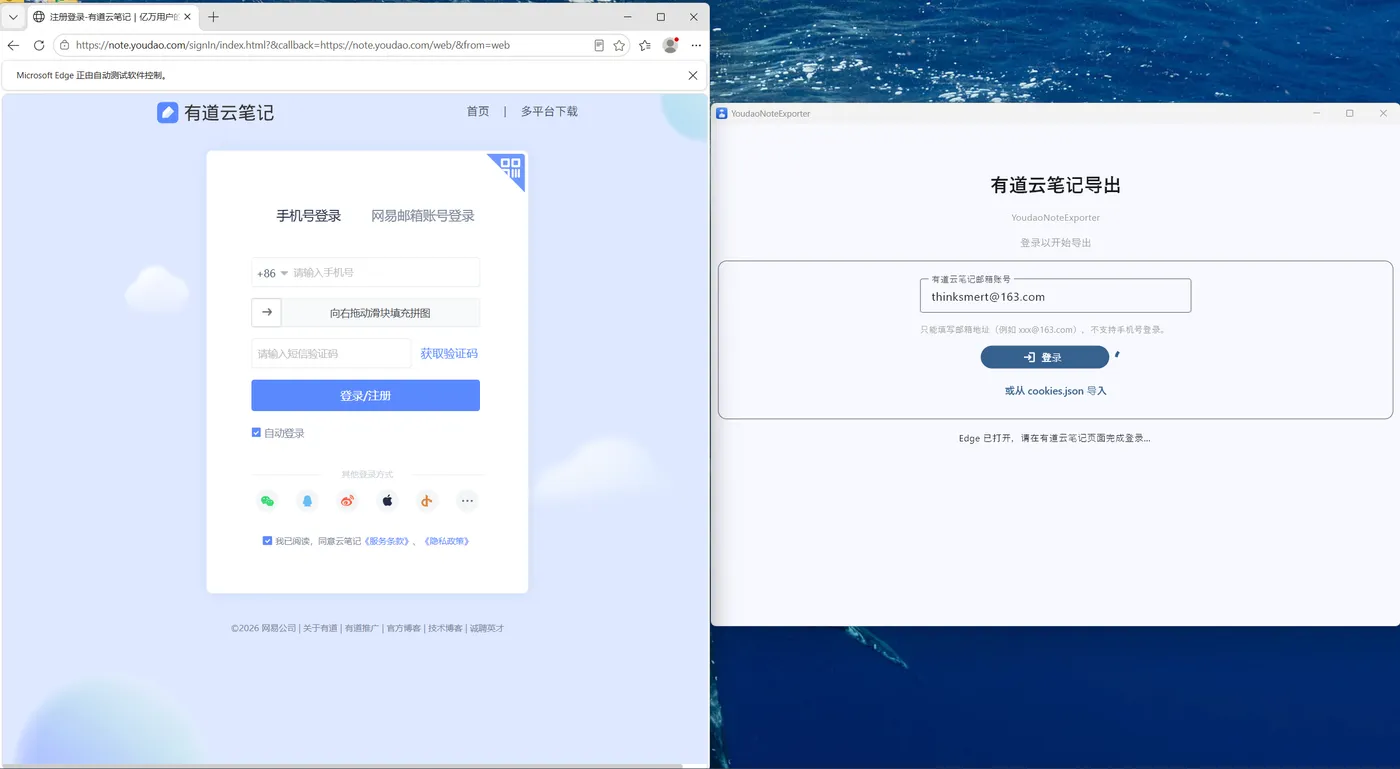This screenshot has height=769, width=1400.
Task: Open 诚聘英才 footer link
Action: pyautogui.click(x=487, y=628)
